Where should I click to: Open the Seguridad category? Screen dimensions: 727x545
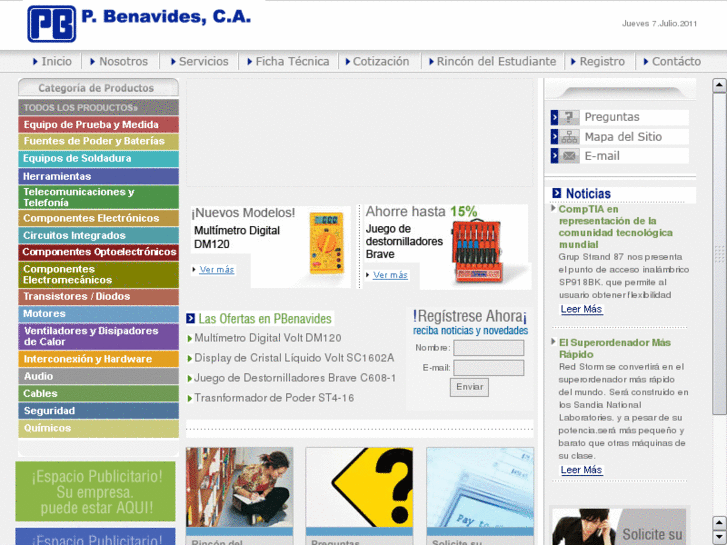click(98, 411)
